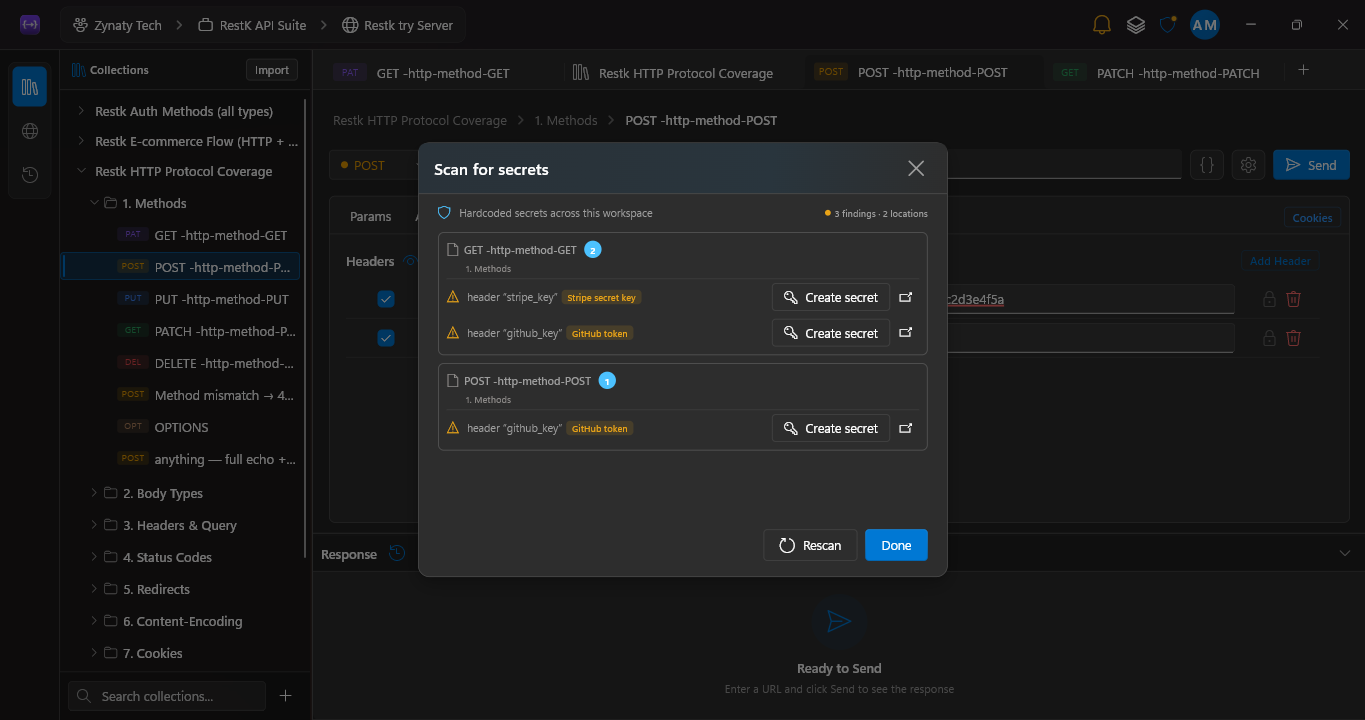This screenshot has height=720, width=1365.
Task: Close the Scan for secrets dialog
Action: point(916,169)
